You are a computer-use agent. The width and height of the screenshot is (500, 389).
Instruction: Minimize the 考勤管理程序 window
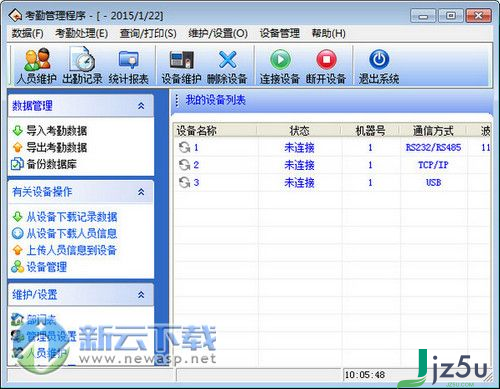point(423,16)
